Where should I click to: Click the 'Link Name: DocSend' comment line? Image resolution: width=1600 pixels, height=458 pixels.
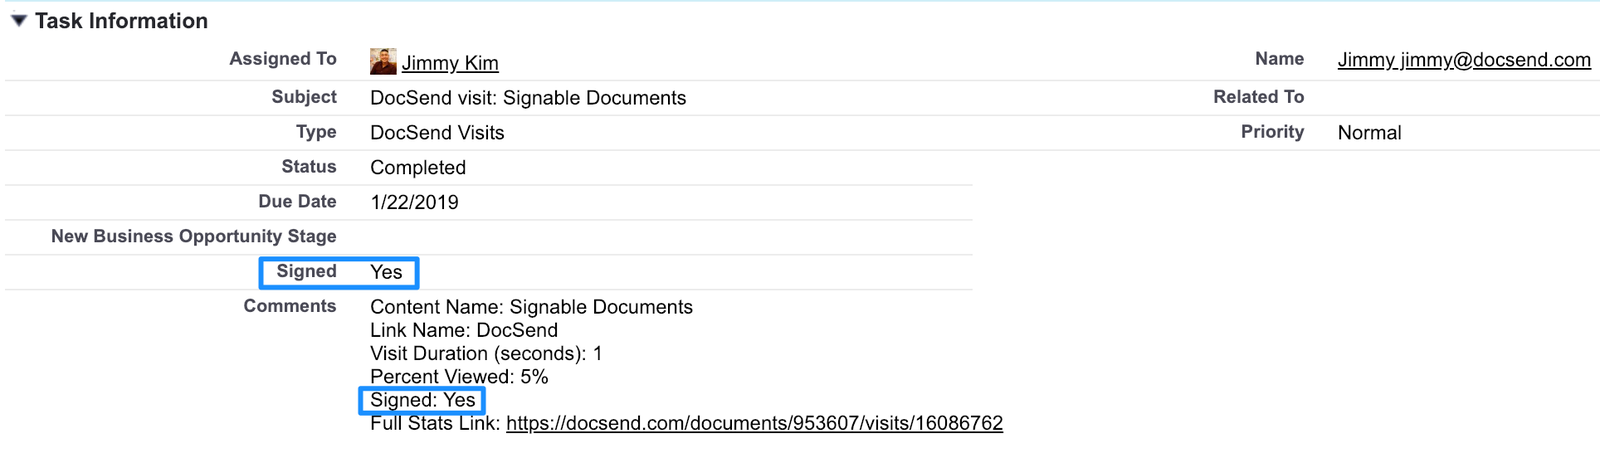pos(464,330)
